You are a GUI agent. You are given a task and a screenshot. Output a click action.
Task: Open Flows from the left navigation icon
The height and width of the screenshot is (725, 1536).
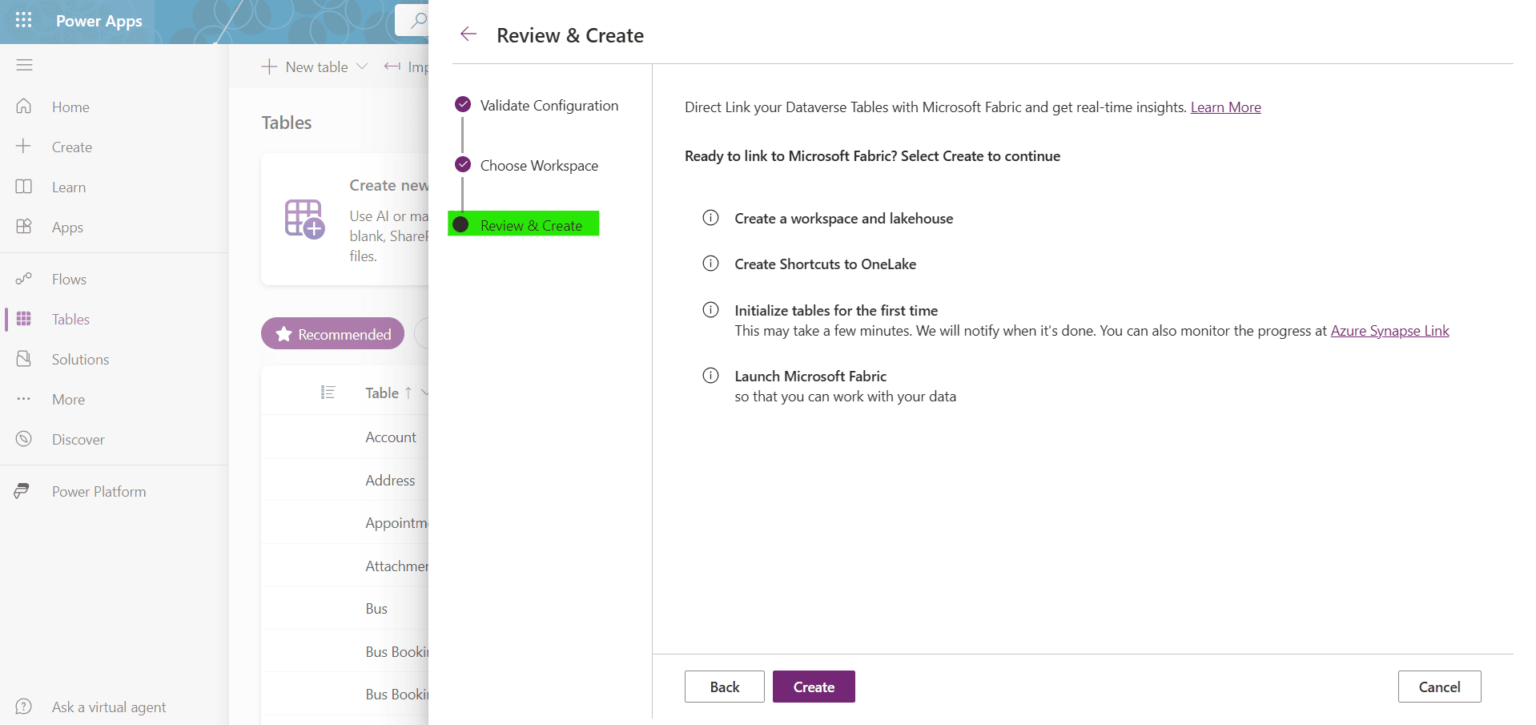point(24,278)
